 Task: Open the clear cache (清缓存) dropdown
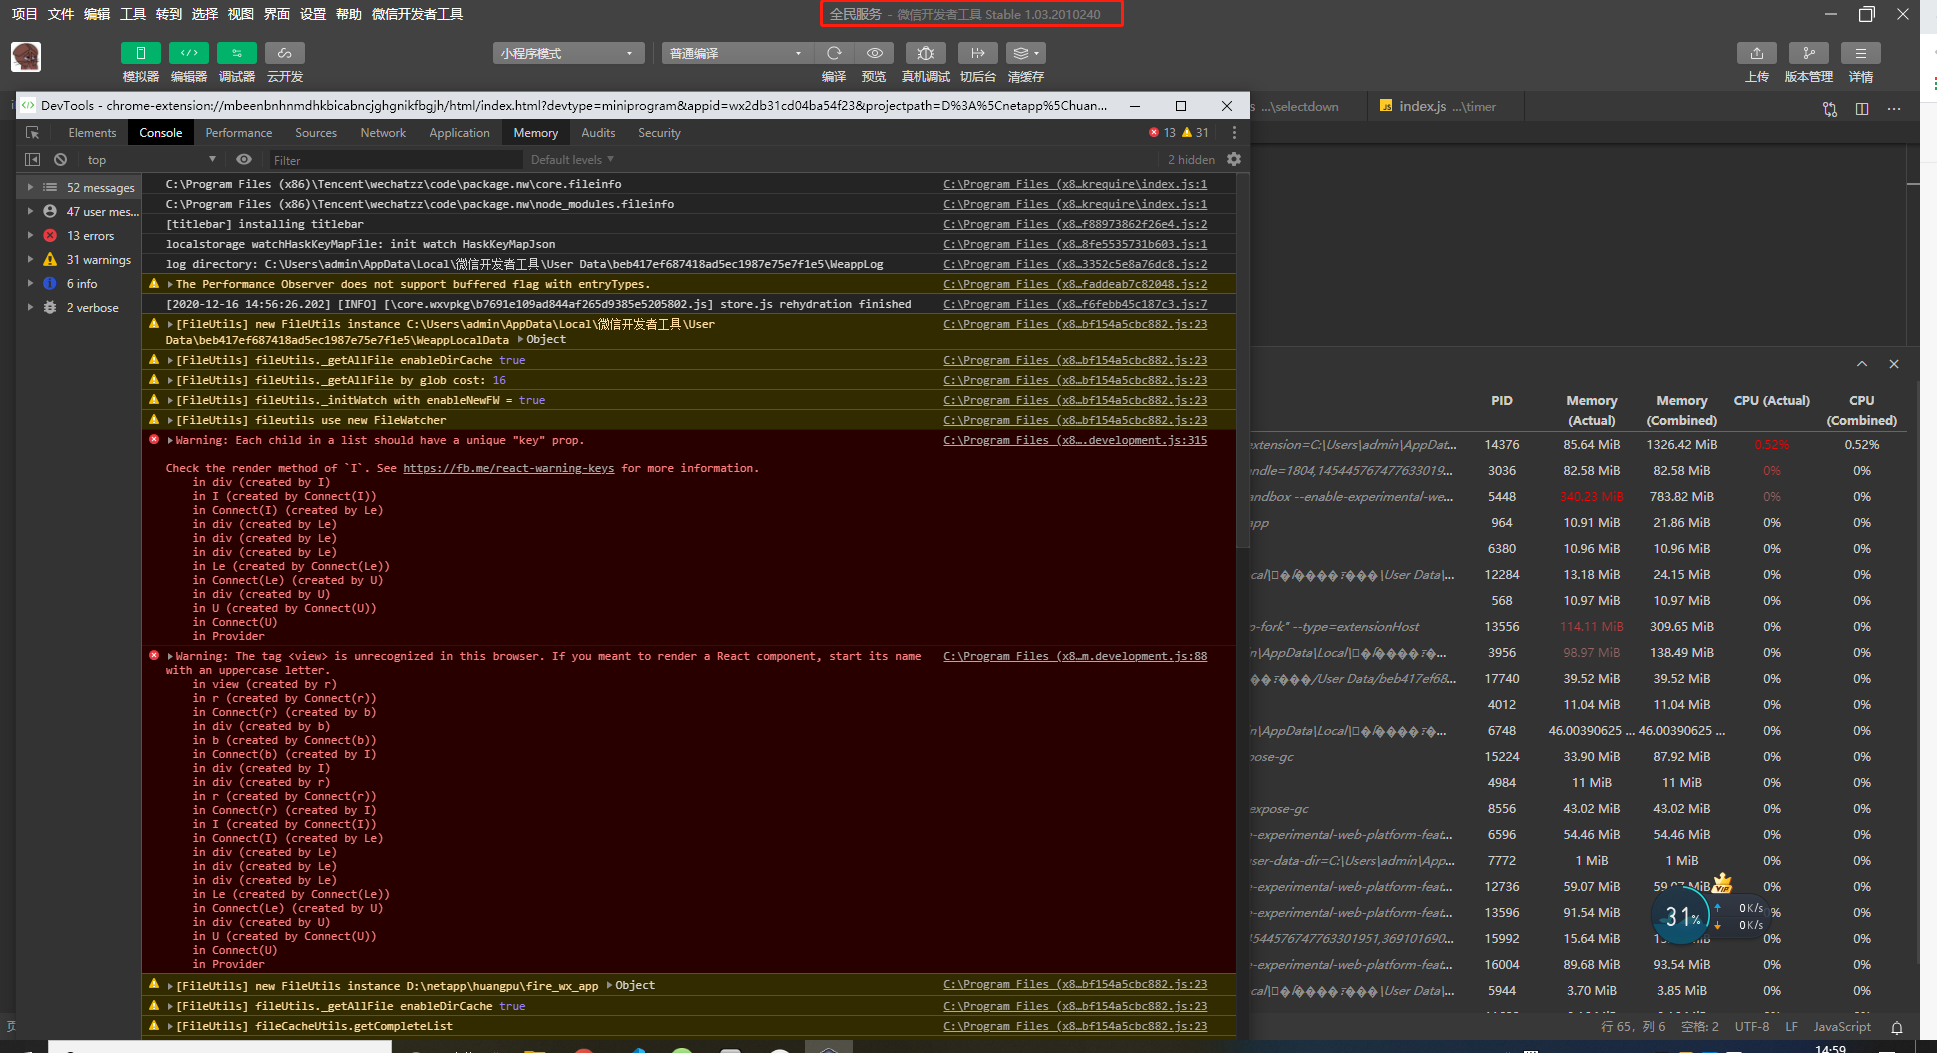[x=1026, y=53]
